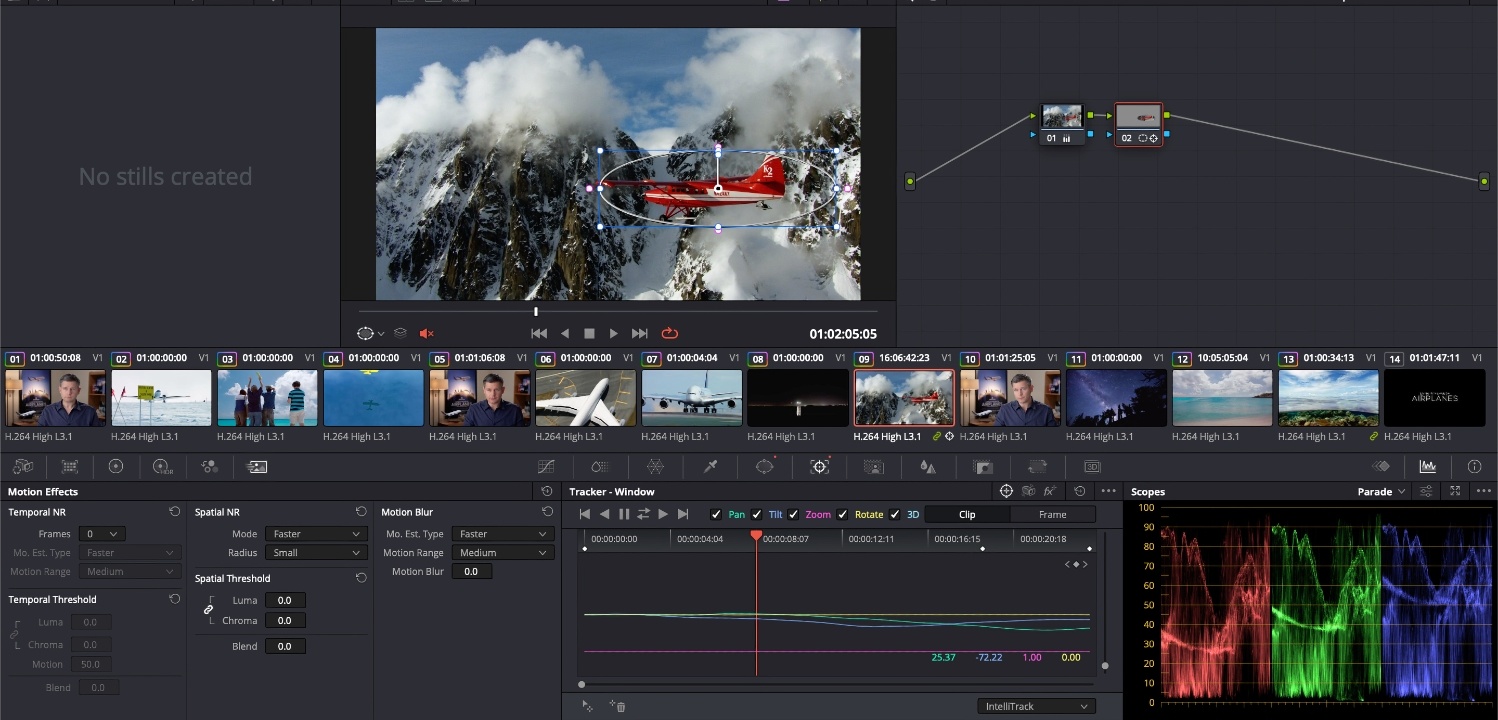Select the Tracker palette icon
The image size is (1498, 720).
pos(820,467)
